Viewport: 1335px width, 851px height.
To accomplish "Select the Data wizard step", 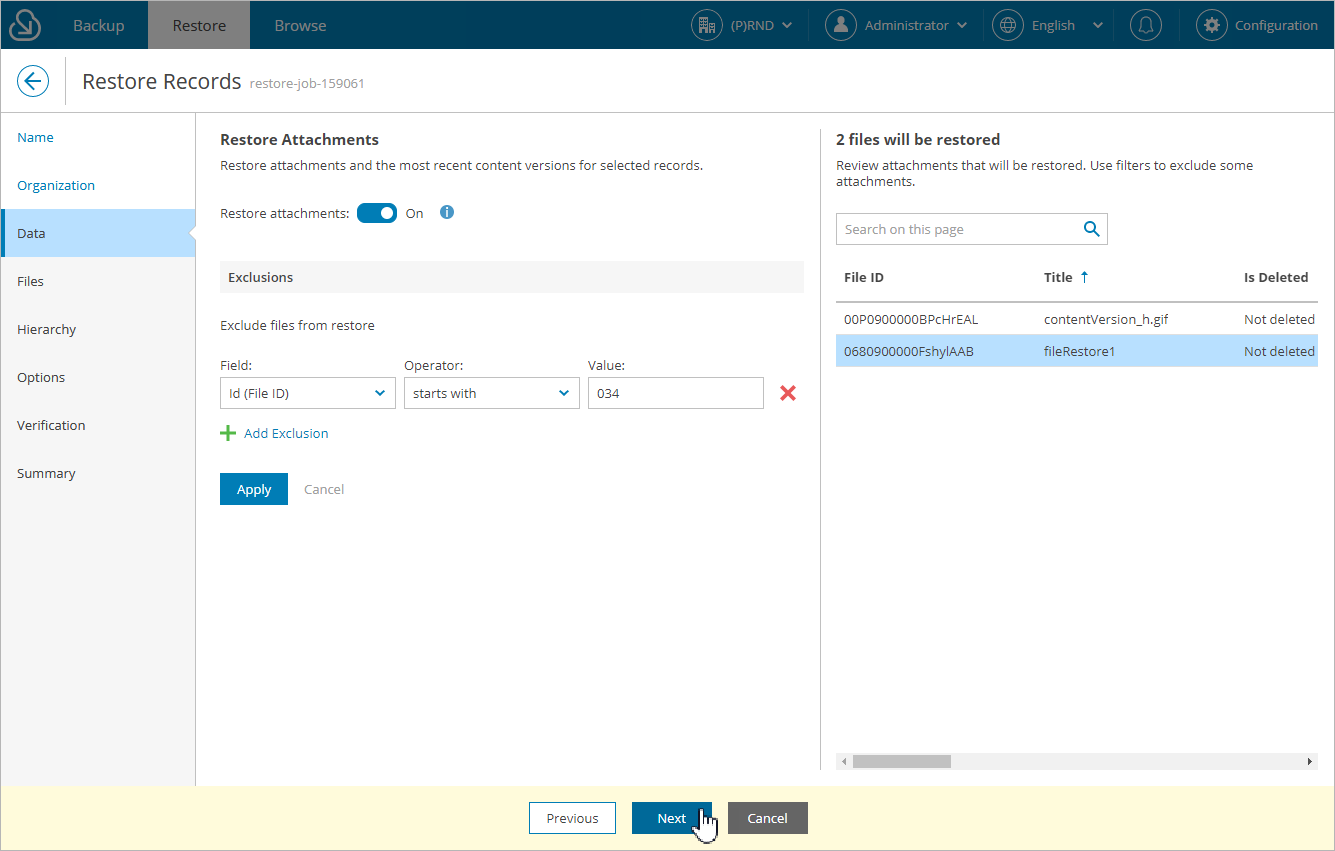I will coord(98,233).
